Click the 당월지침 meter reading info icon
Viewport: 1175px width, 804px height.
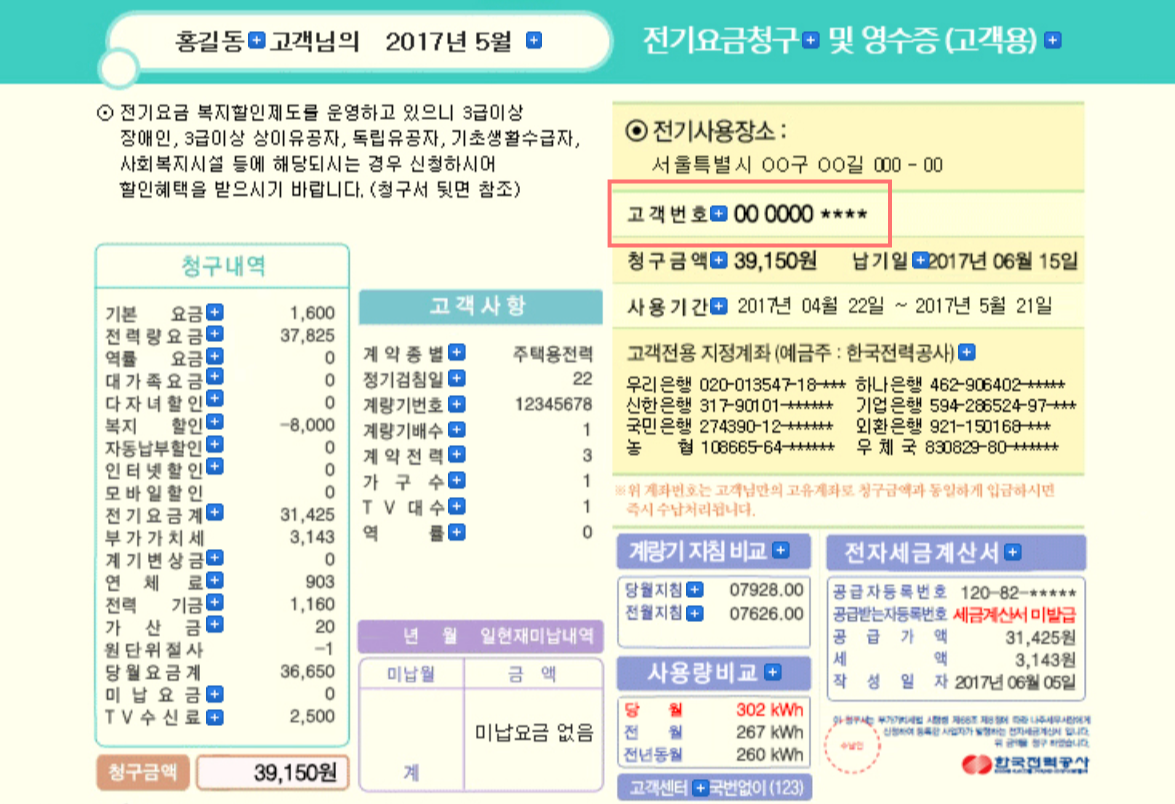(696, 589)
